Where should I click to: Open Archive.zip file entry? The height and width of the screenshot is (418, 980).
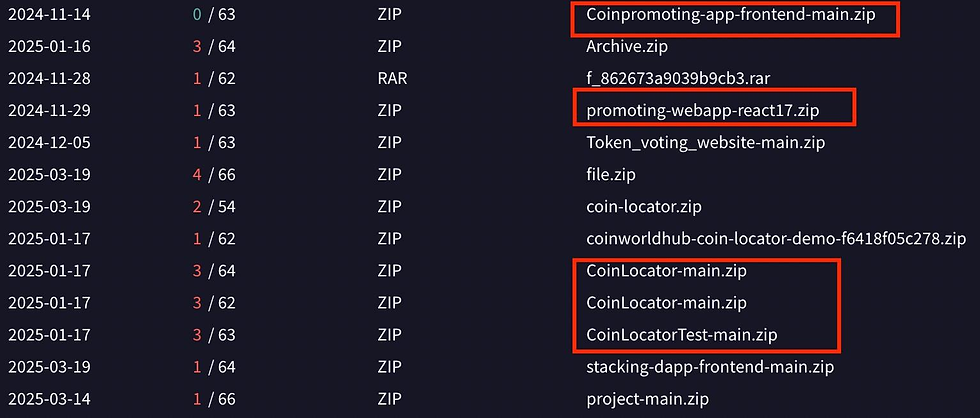pyautogui.click(x=627, y=47)
